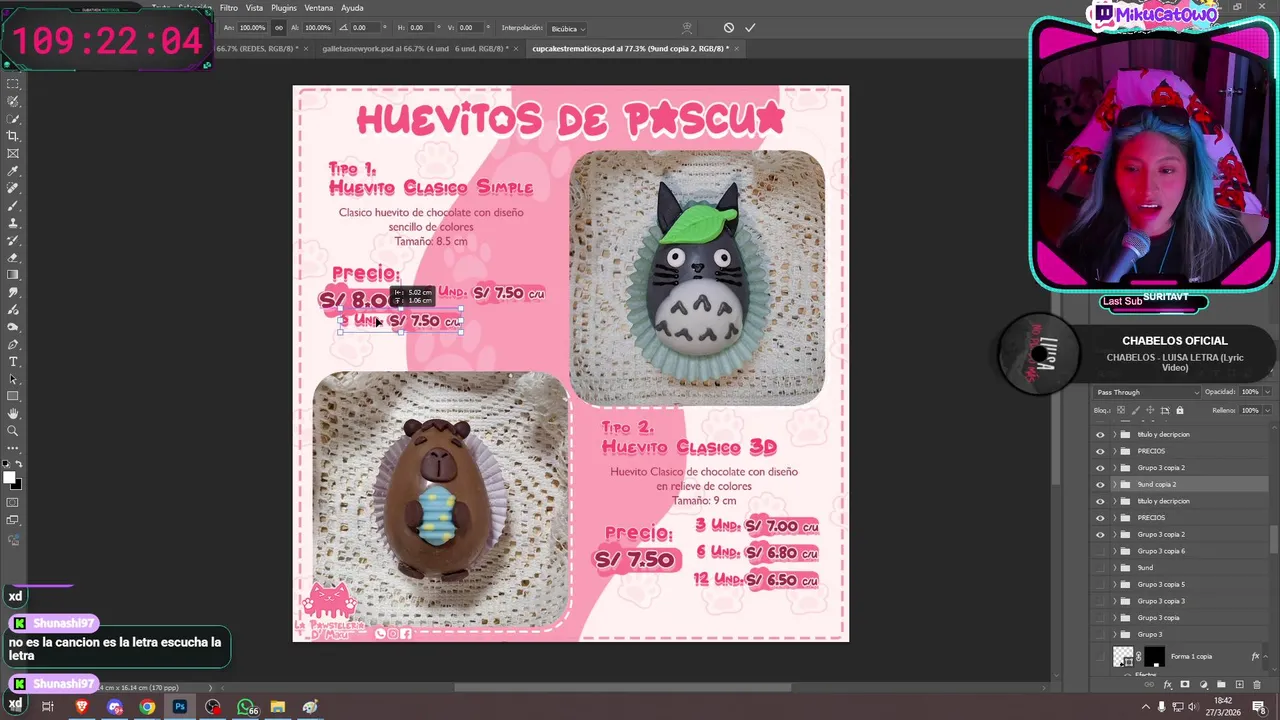
Task: Select the Clone Stamp tool
Action: 13,223
